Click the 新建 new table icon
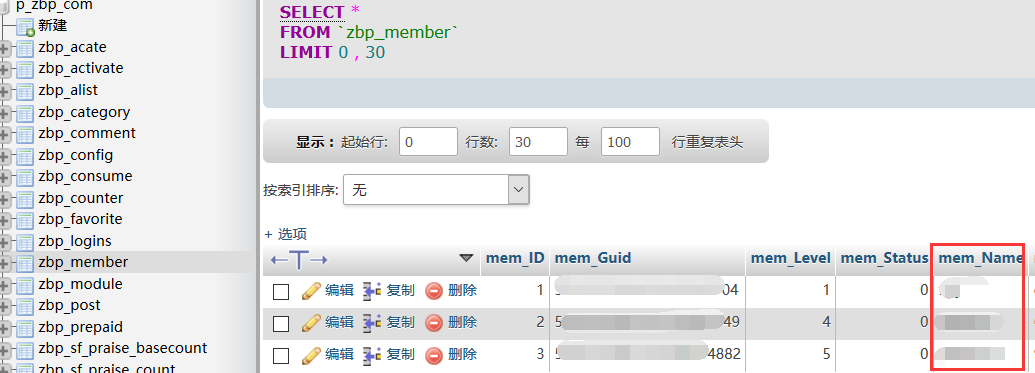 (25, 27)
